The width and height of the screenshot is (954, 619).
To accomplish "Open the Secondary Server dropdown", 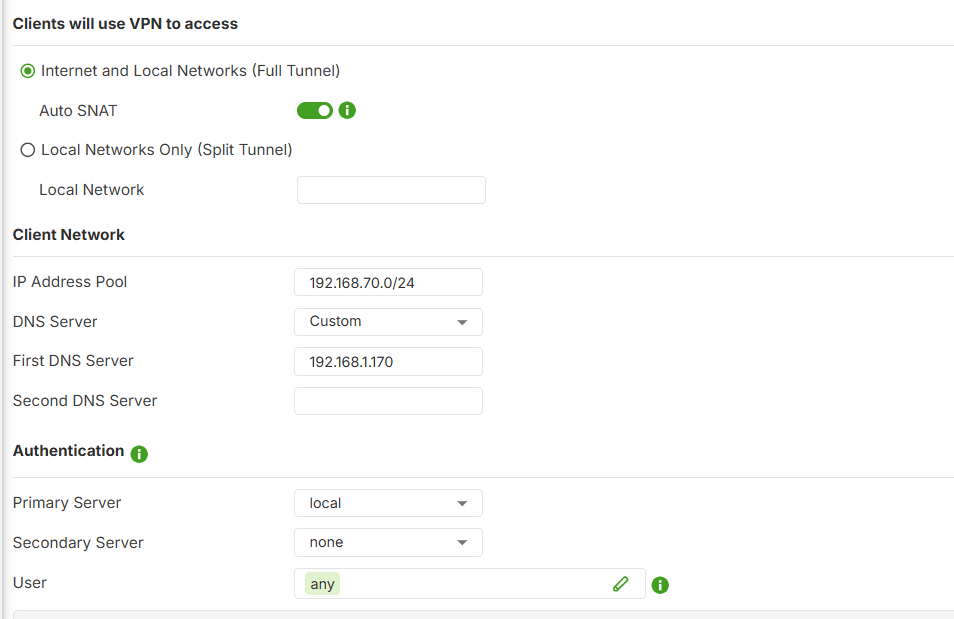I will click(388, 542).
